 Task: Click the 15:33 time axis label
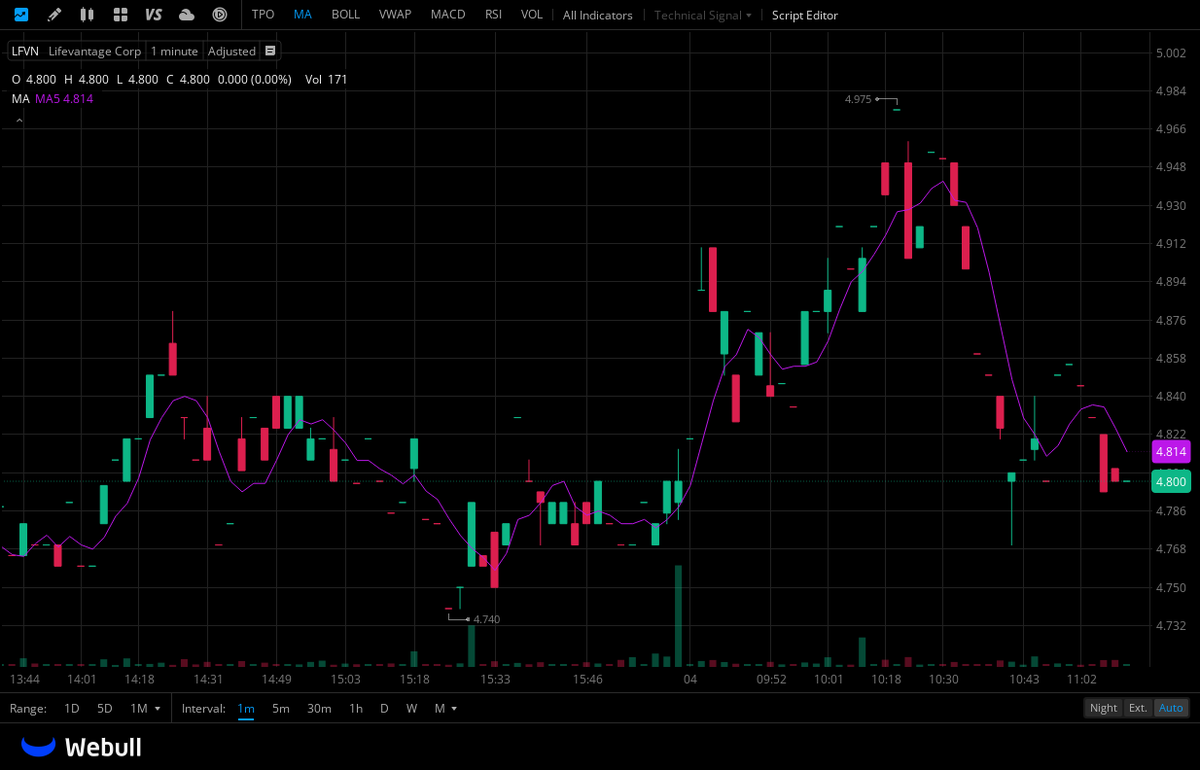coord(495,679)
